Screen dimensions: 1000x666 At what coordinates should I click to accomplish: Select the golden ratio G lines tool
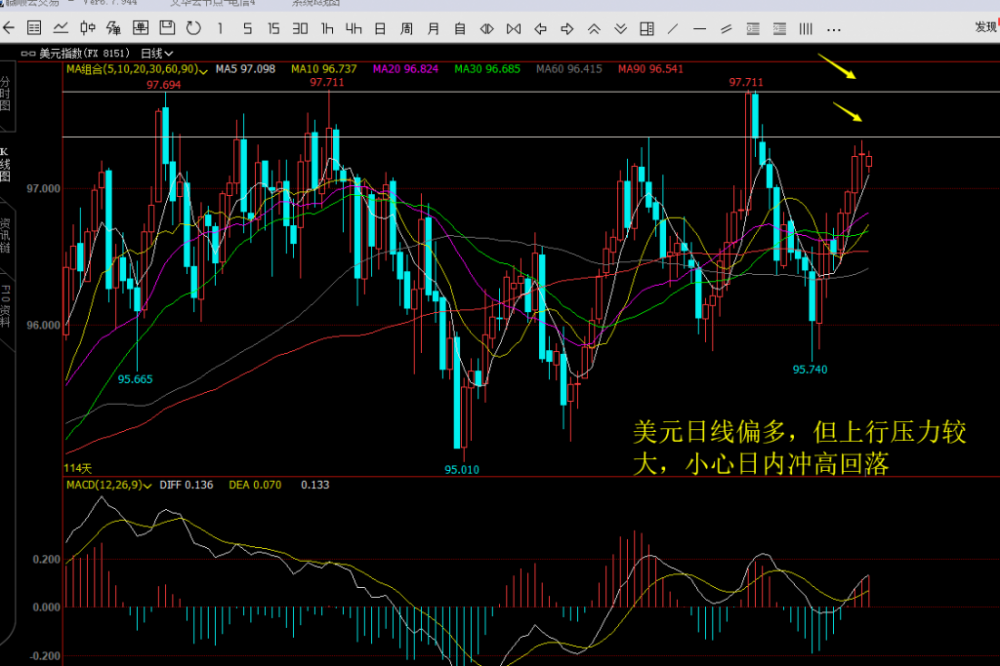coord(753,29)
